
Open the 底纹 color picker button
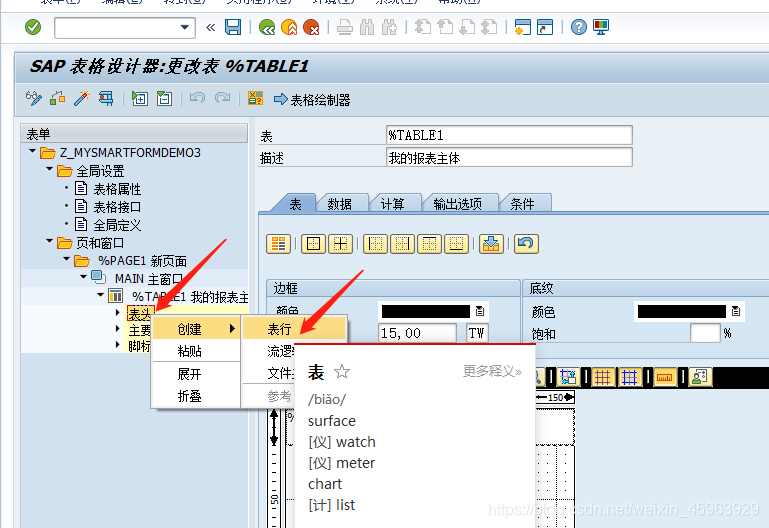pyautogui.click(x=736, y=311)
